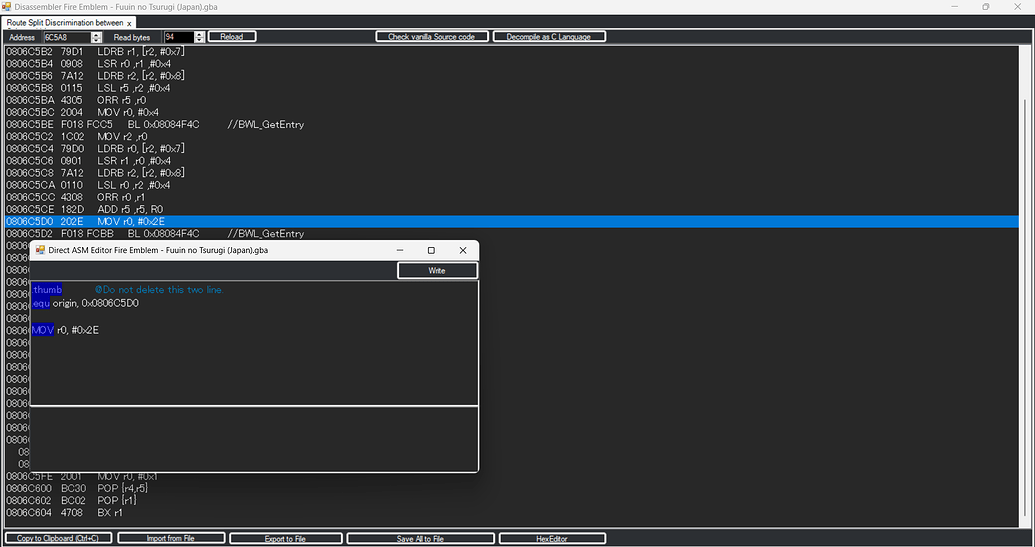Select line 0806C5C6 LSR r1, r0, #0x4
This screenshot has height=547, width=1035.
coord(512,160)
